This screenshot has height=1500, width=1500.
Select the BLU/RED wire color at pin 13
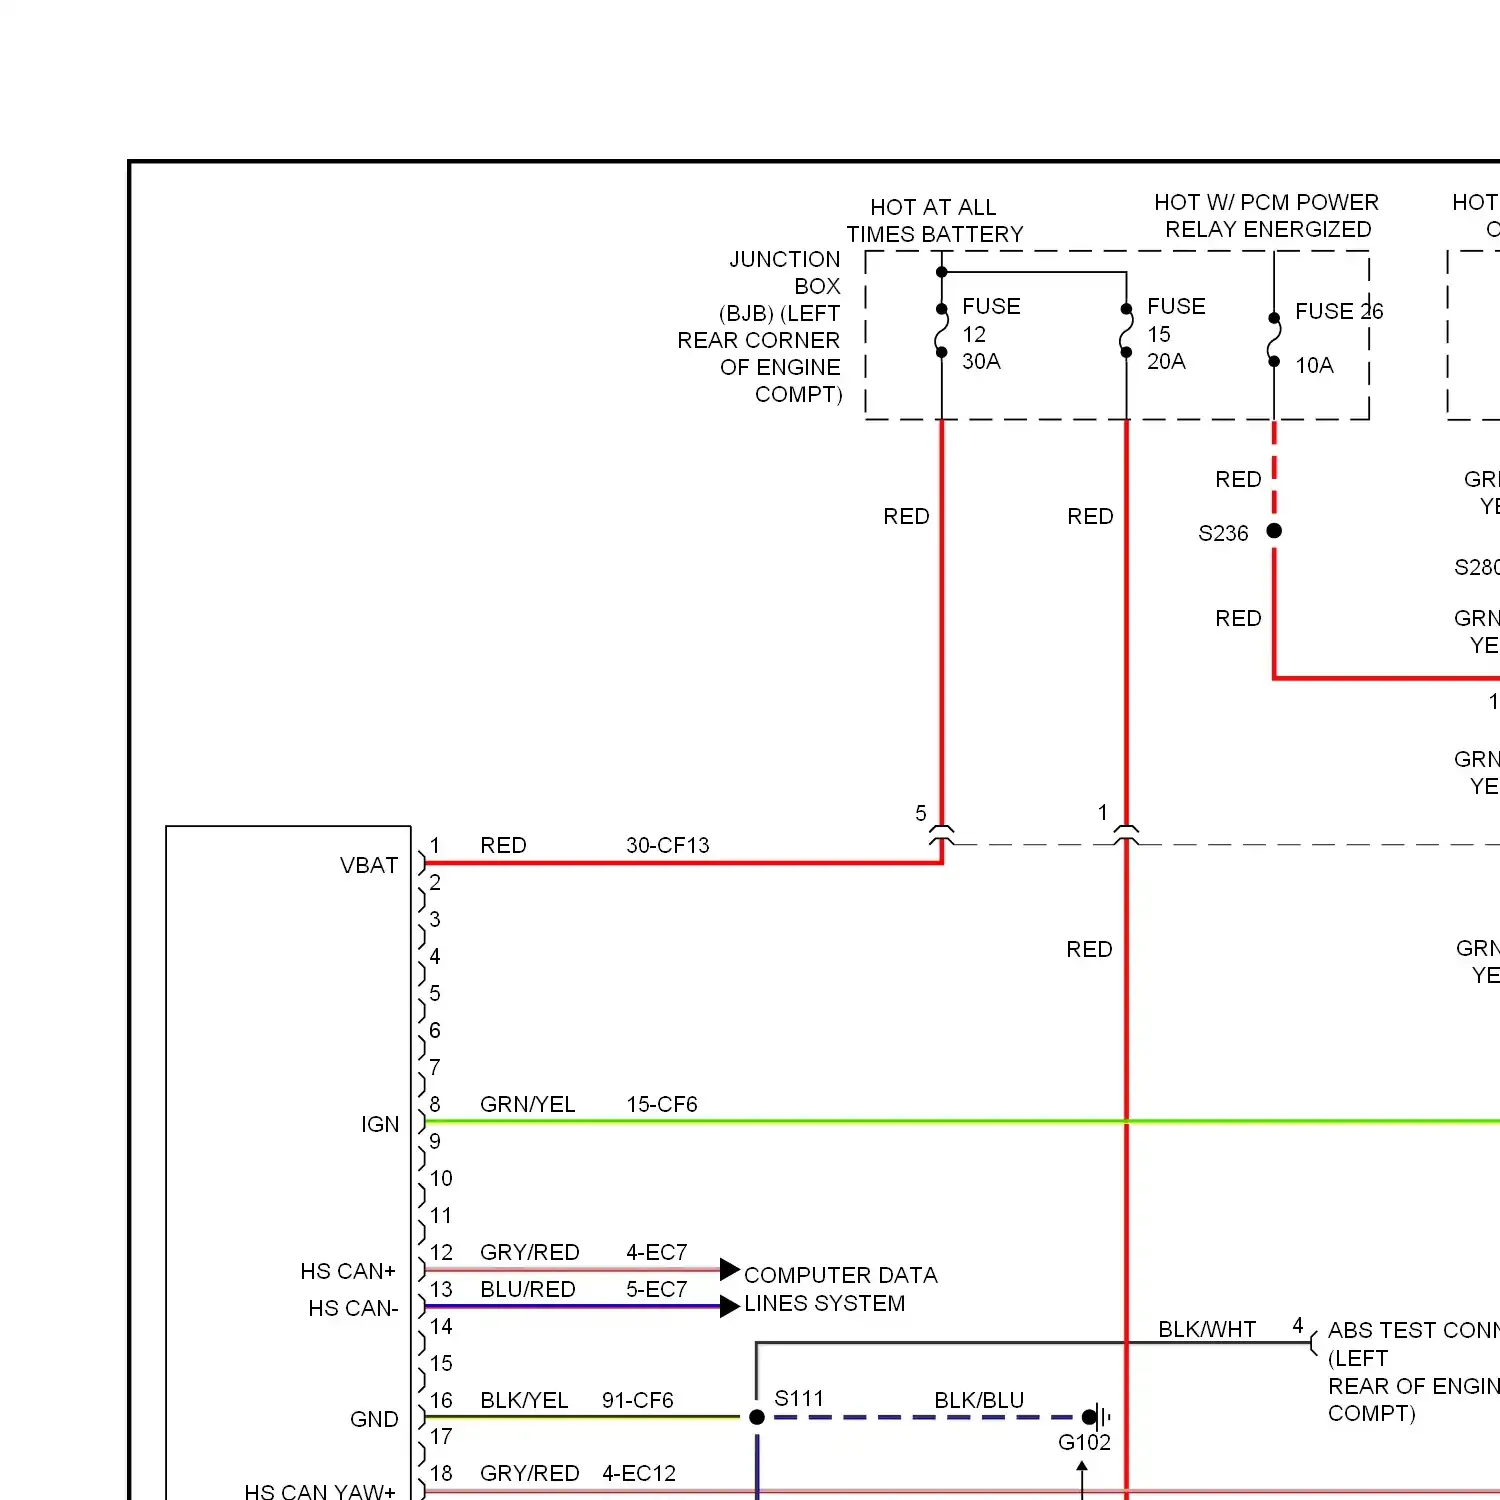(528, 1290)
